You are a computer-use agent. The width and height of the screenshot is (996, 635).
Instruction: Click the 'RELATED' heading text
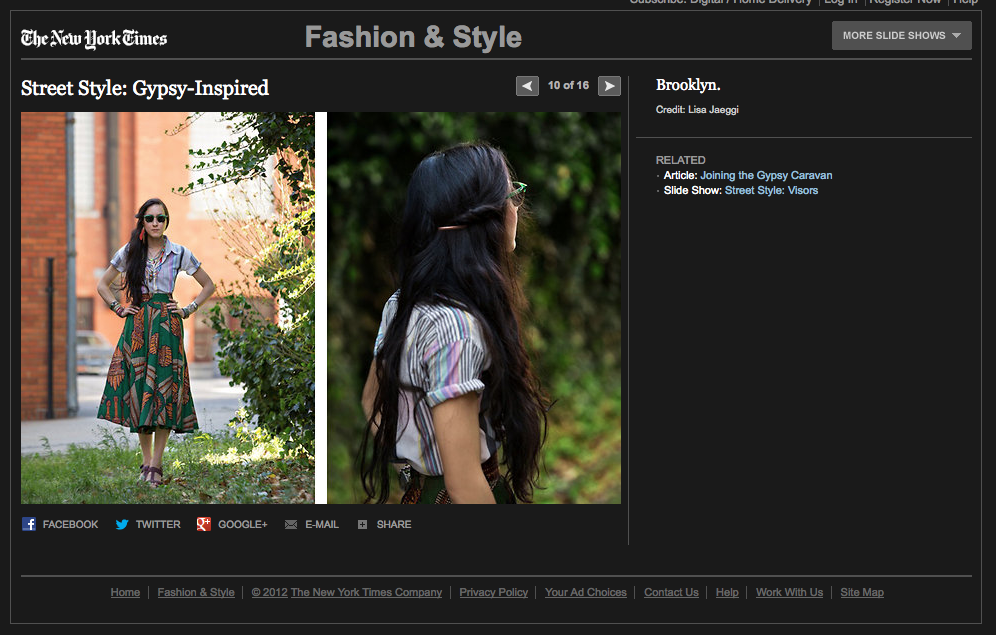(x=680, y=160)
